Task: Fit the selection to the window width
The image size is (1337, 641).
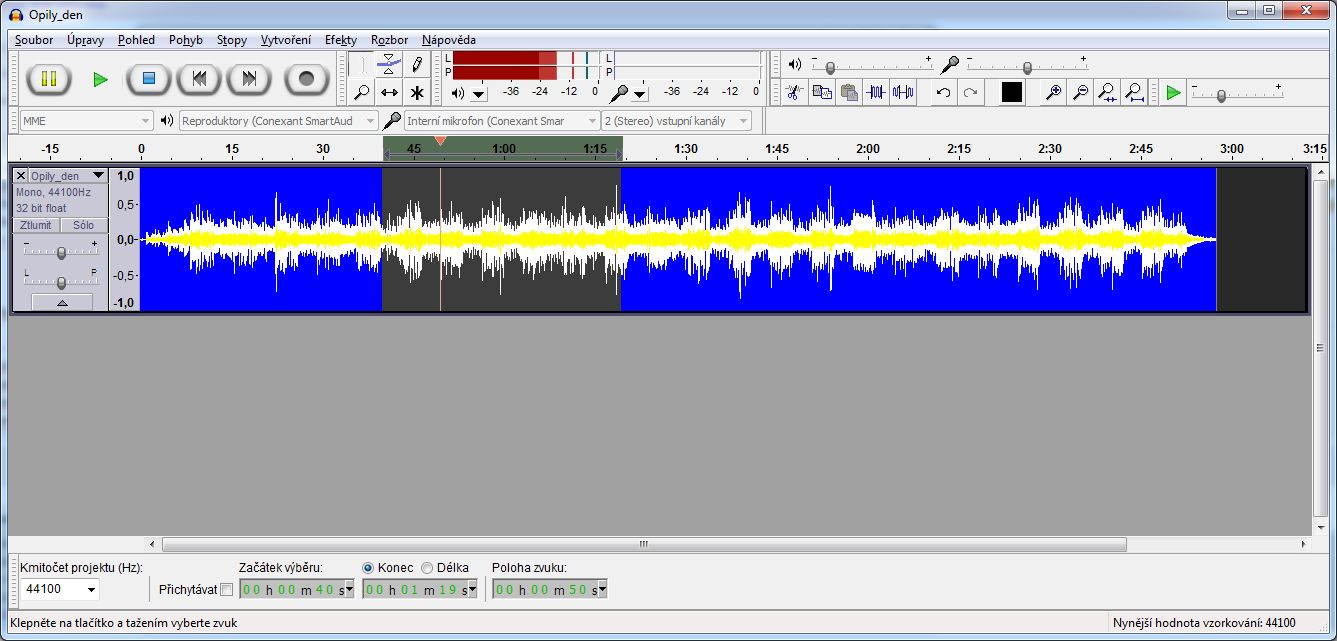Action: click(x=1109, y=92)
